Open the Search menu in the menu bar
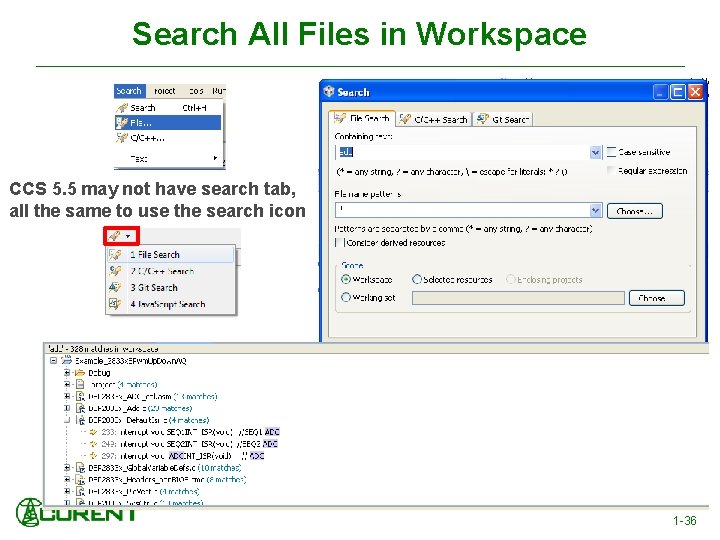Viewport: 720px width, 540px height. [129, 91]
